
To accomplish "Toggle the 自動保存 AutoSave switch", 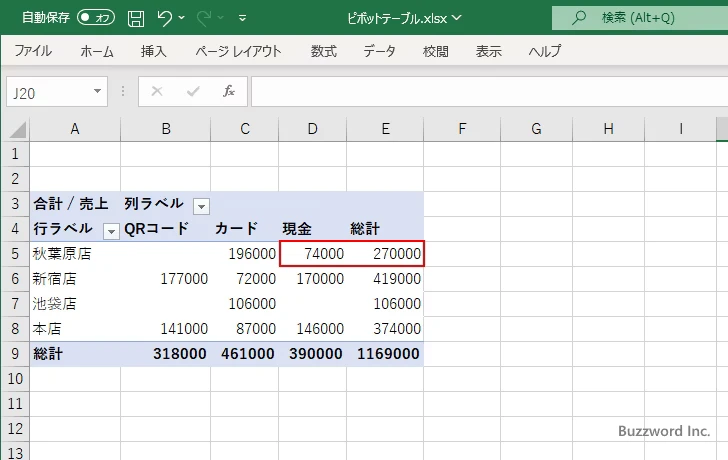I will [96, 18].
